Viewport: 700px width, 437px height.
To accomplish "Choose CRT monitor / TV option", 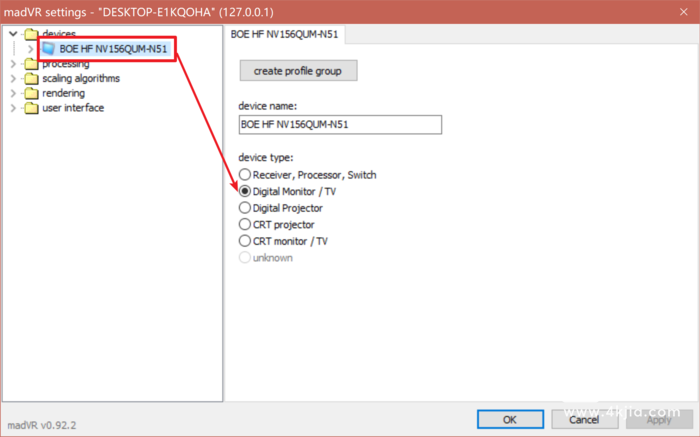I will click(245, 241).
